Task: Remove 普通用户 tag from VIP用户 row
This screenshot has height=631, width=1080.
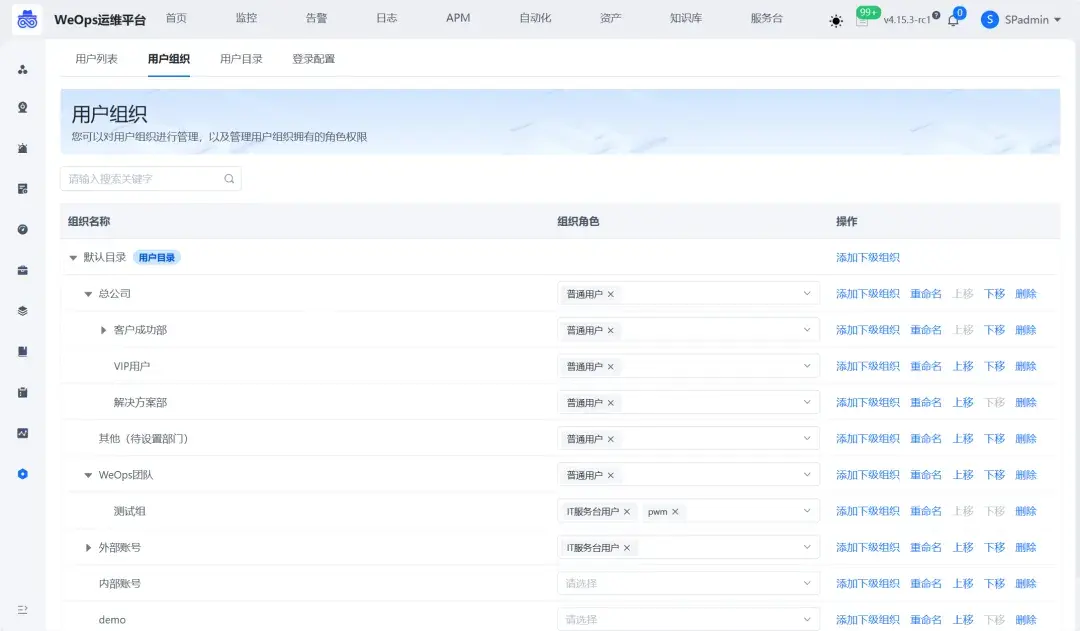Action: (x=610, y=366)
